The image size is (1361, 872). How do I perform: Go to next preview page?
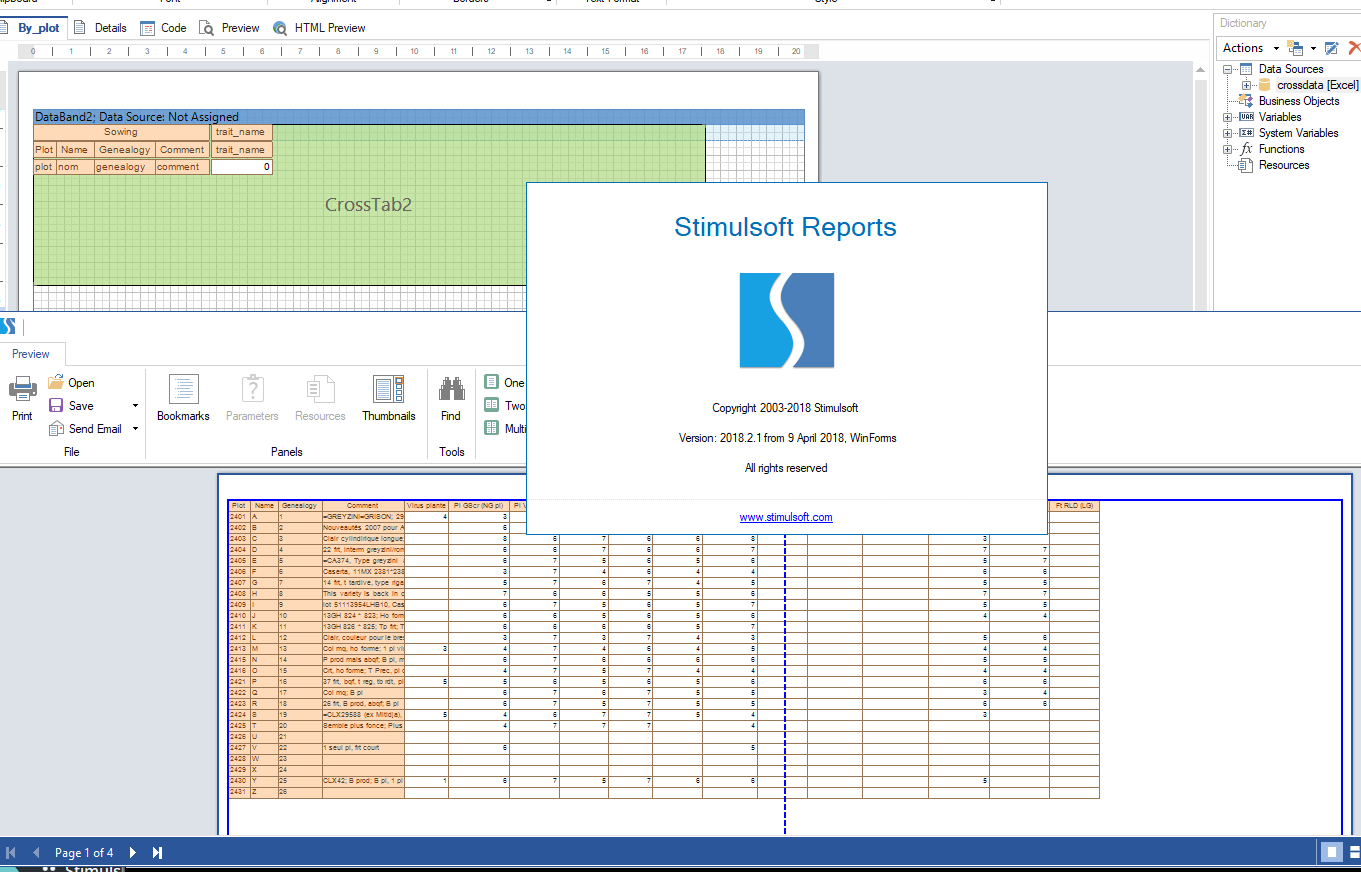[x=132, y=853]
